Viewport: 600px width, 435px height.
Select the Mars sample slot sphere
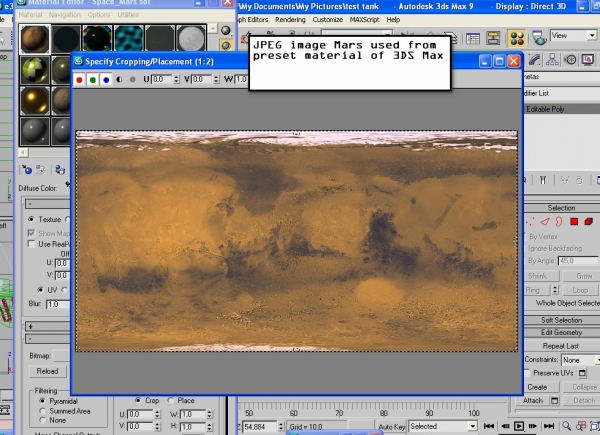pos(35,39)
